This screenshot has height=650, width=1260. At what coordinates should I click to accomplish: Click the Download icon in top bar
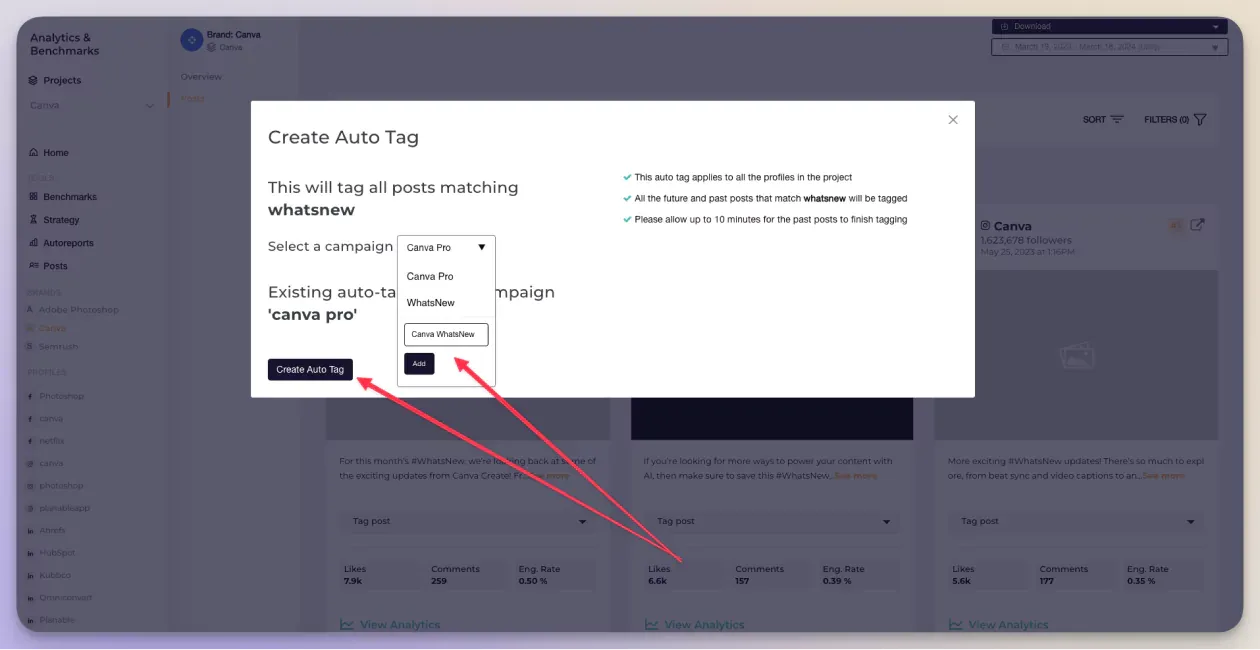pyautogui.click(x=1003, y=27)
